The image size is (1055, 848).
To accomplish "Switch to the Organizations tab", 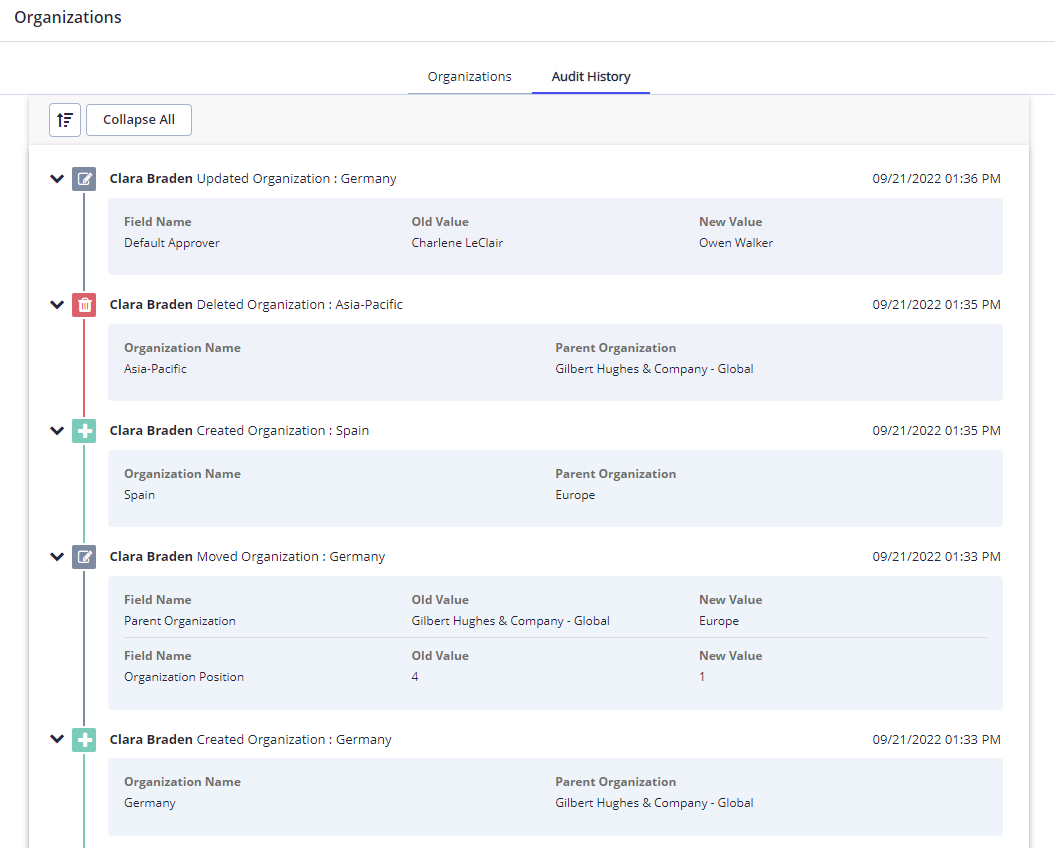I will 470,77.
